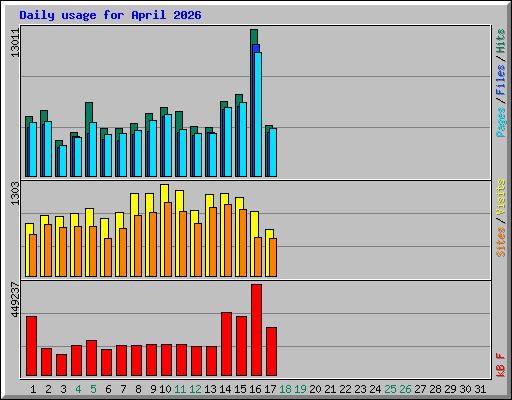The height and width of the screenshot is (400, 512).
Task: Click day 31 on the x-axis
Action: 480,389
